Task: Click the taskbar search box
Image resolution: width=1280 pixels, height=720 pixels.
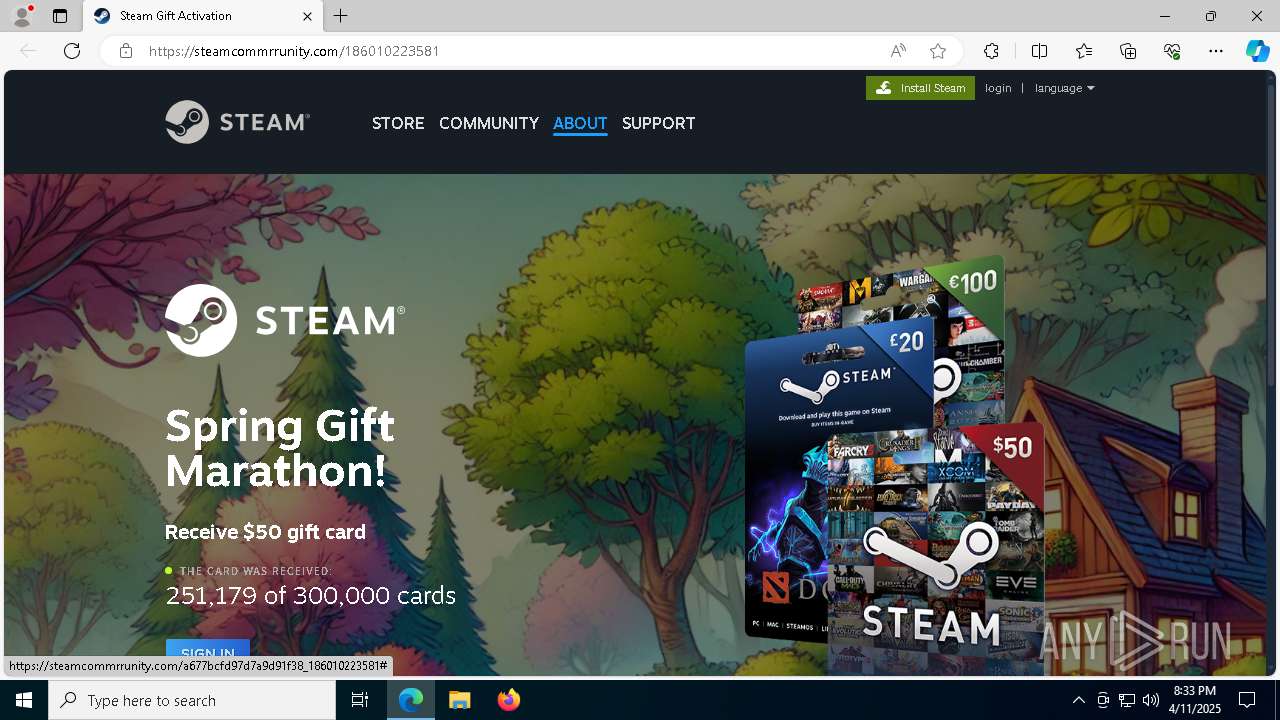Action: (192, 700)
